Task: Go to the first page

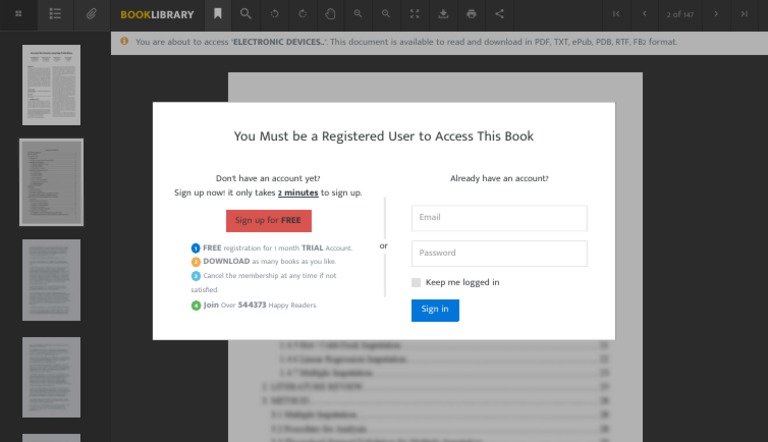Action: click(616, 14)
